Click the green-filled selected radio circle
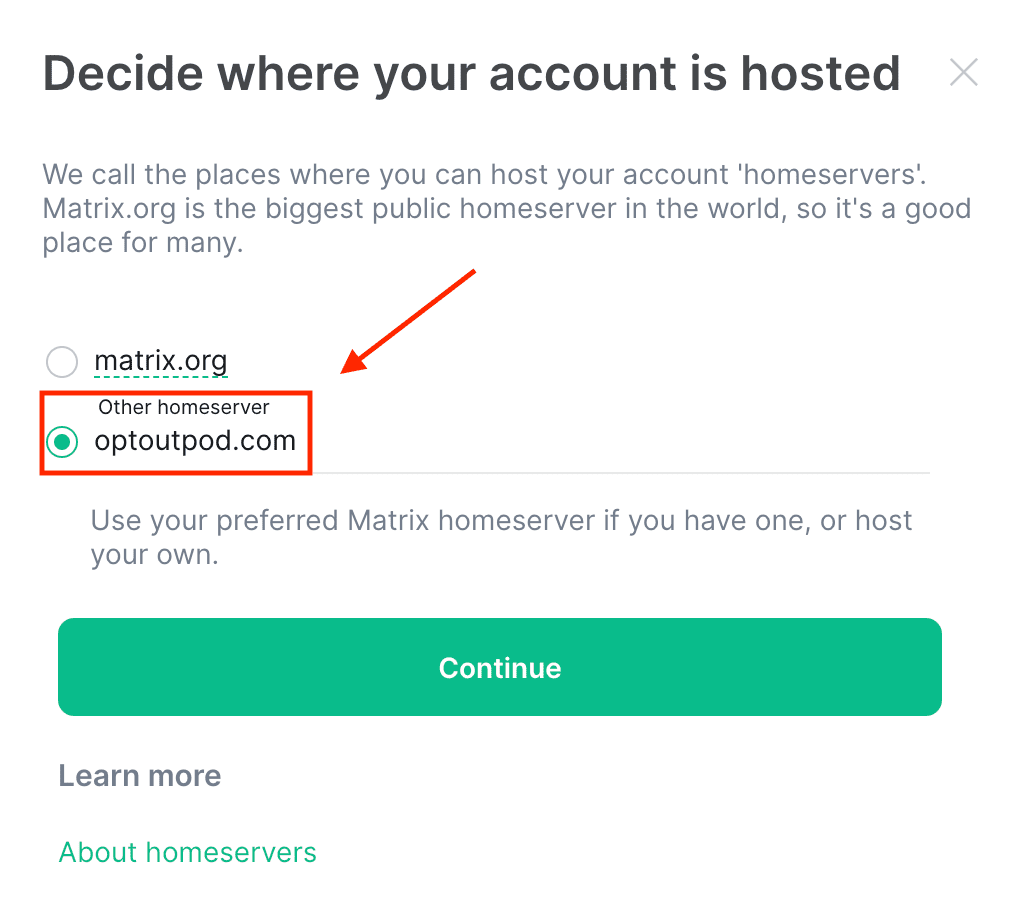The height and width of the screenshot is (908, 1024). [62, 442]
